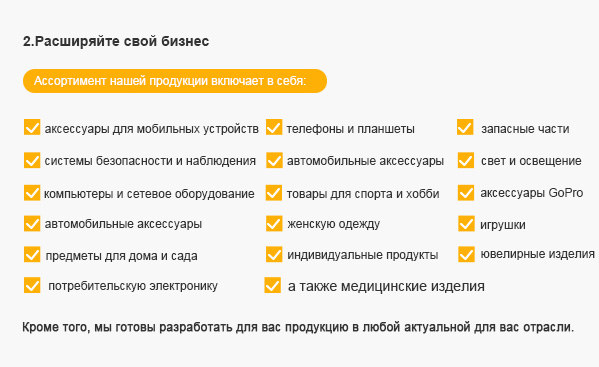Click the аксессуары GoPro checkmark icon
The width and height of the screenshot is (599, 367).
pyautogui.click(x=466, y=193)
